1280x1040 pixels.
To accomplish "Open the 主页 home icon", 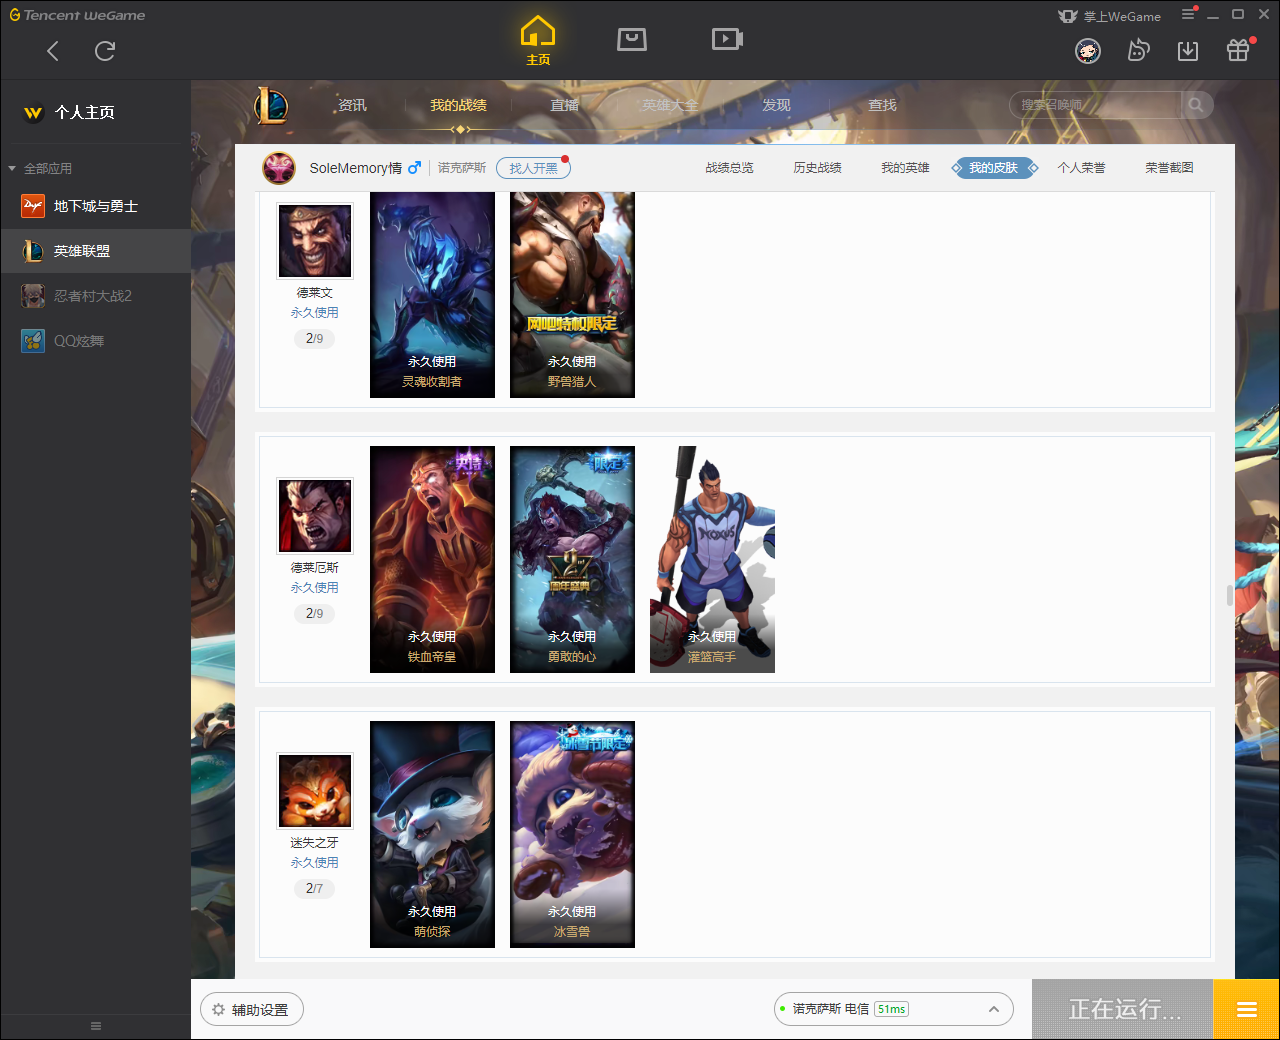I will point(538,40).
